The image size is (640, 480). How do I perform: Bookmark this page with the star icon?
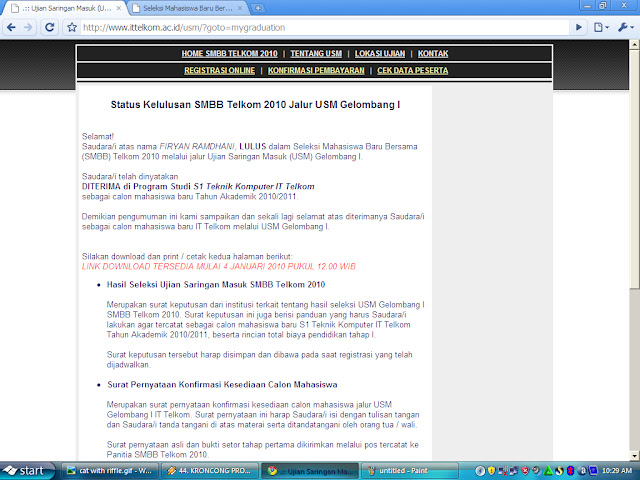point(72,27)
